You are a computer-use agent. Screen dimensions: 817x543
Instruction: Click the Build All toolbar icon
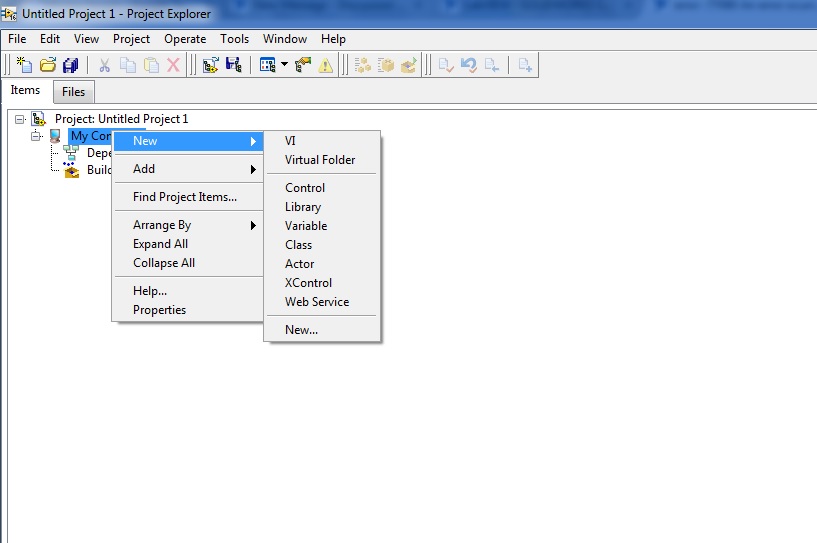[363, 65]
